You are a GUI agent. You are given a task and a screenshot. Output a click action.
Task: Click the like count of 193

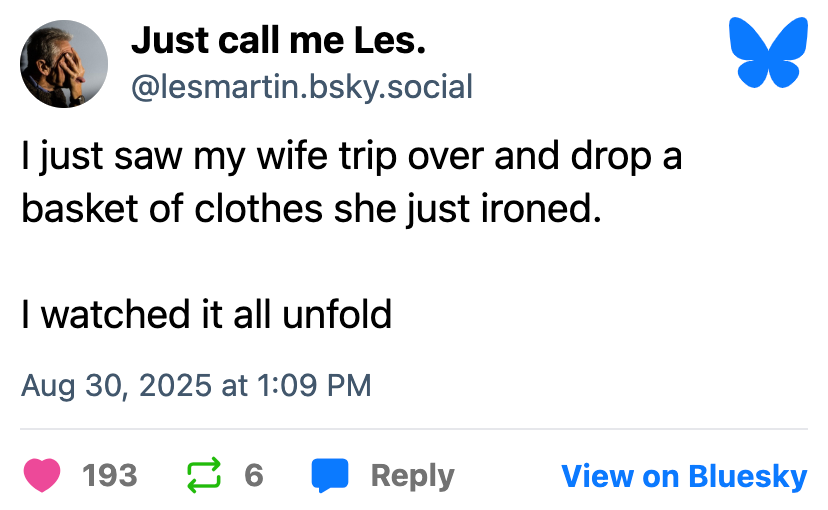[110, 475]
